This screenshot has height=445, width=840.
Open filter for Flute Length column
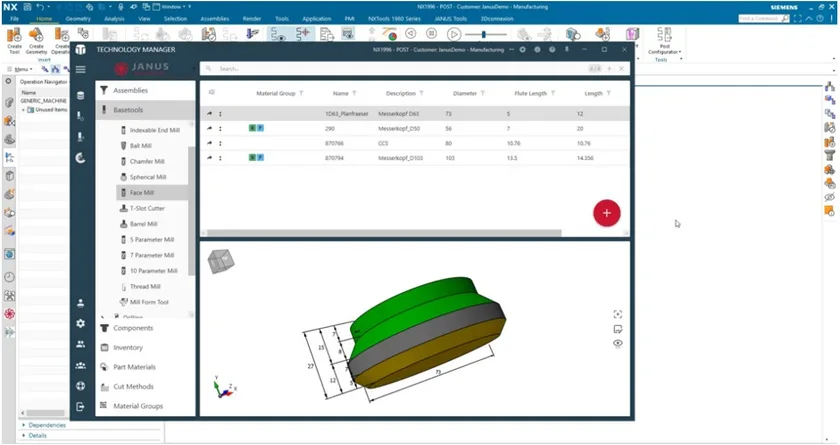pyautogui.click(x=553, y=93)
